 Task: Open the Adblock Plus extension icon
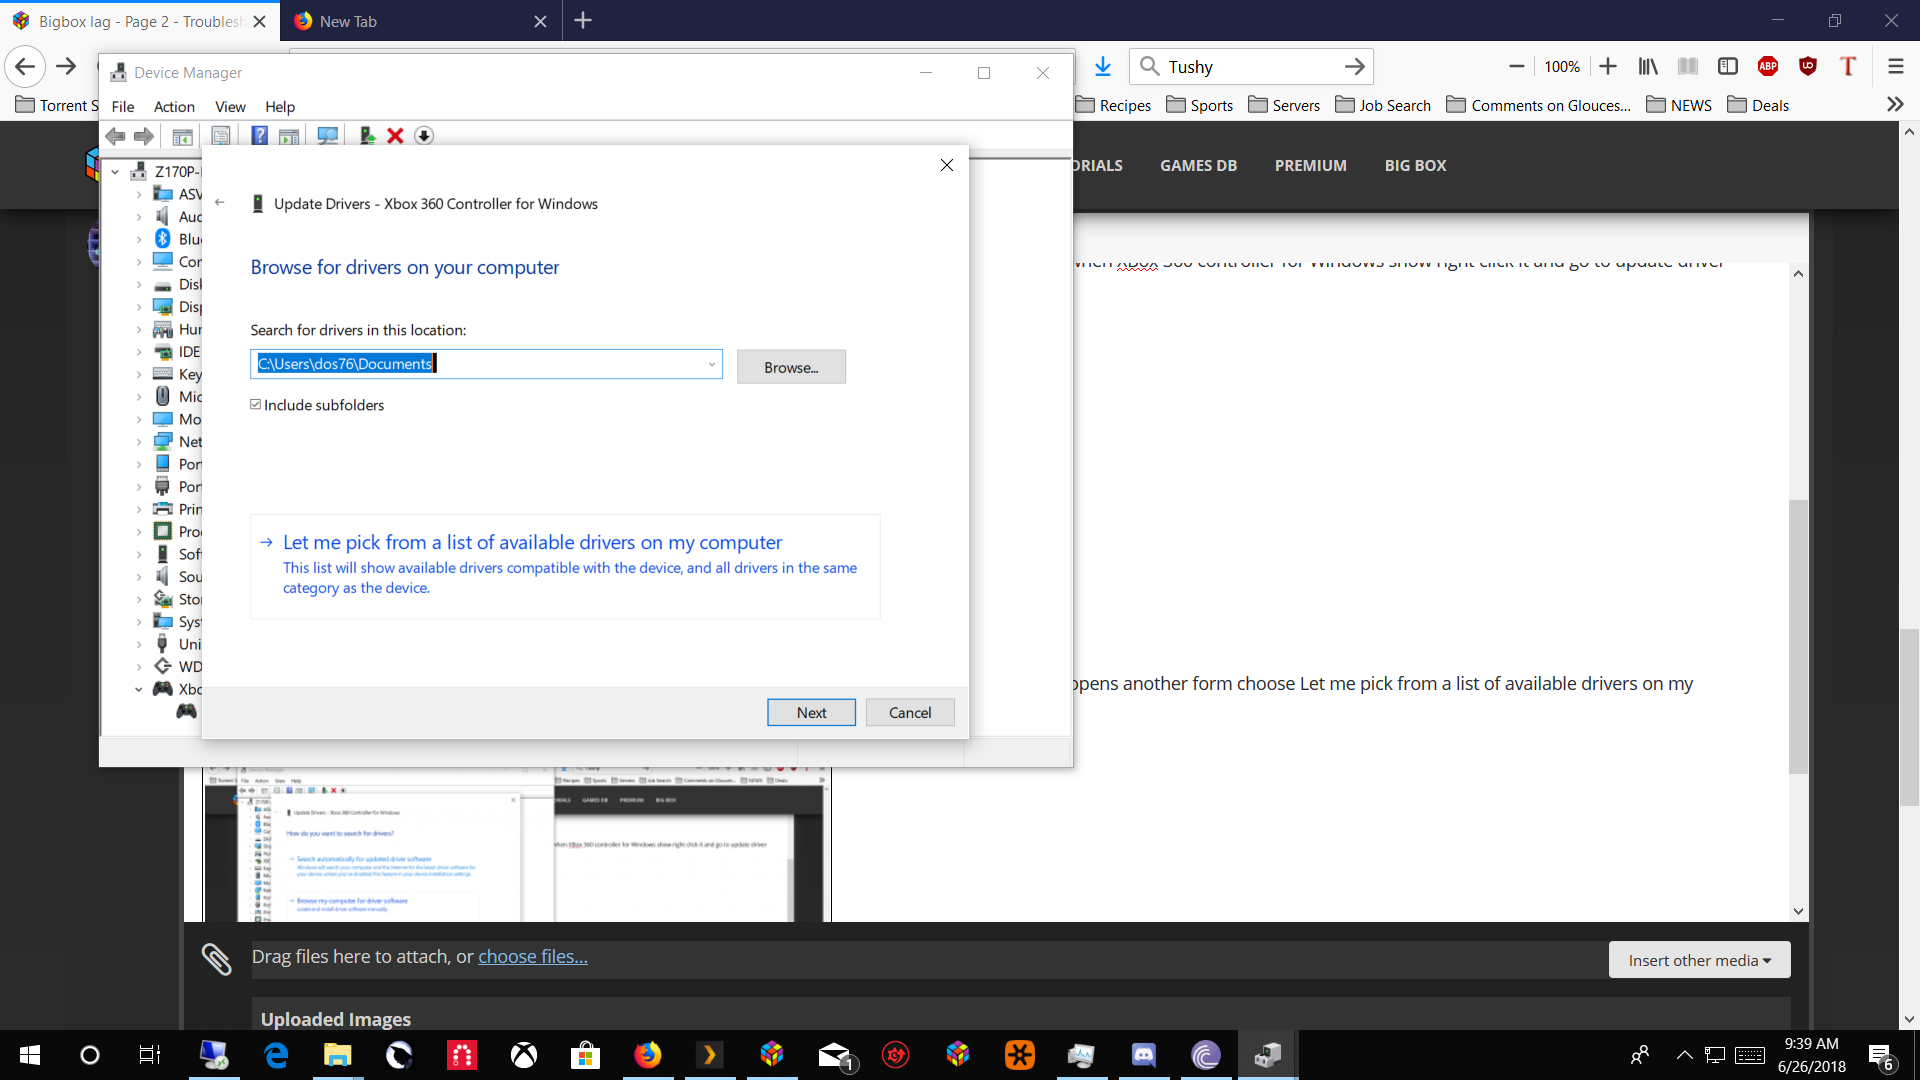point(1767,67)
